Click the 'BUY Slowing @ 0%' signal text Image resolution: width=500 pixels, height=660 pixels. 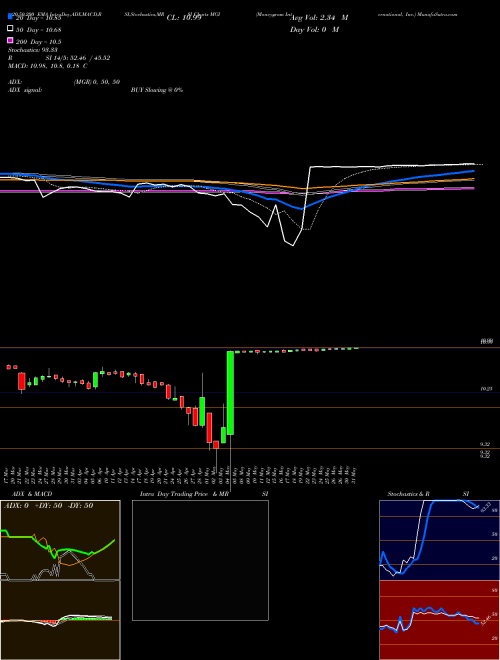pyautogui.click(x=157, y=90)
